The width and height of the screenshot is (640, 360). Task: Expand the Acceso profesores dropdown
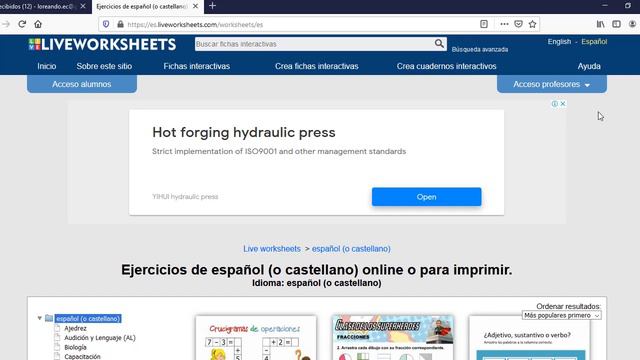551,84
